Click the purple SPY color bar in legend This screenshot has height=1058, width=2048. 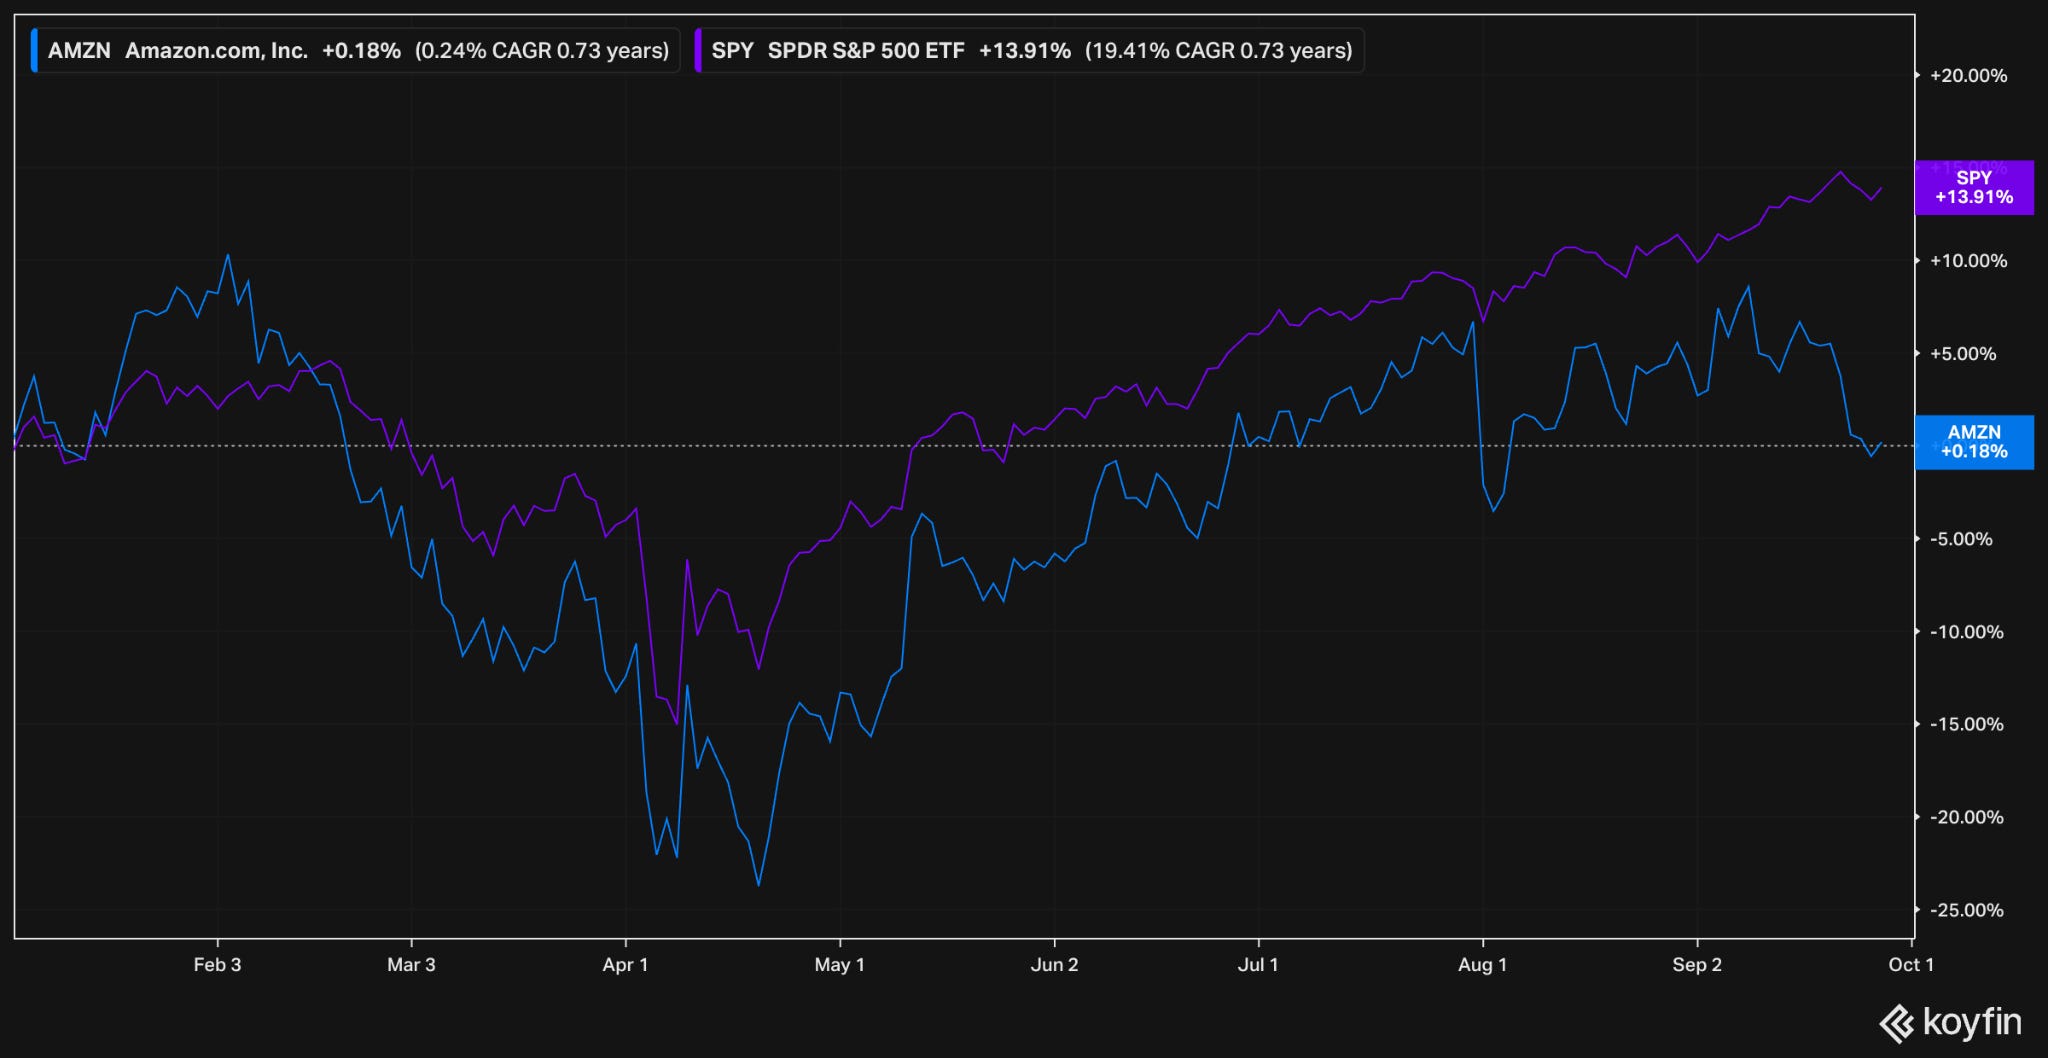[698, 51]
